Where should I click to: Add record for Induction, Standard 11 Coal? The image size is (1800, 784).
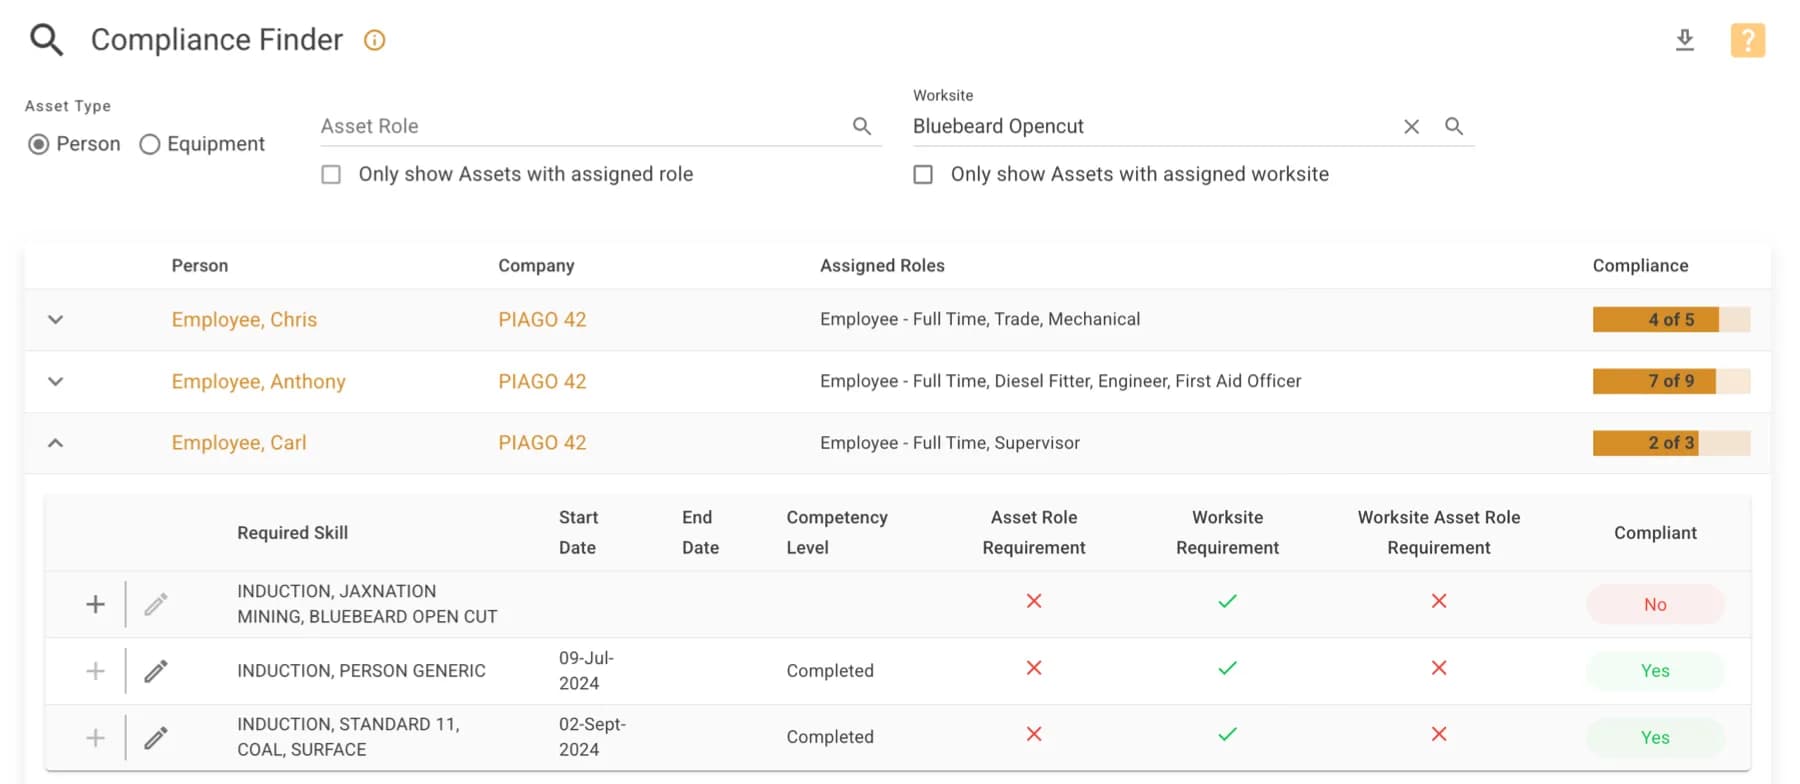[95, 738]
